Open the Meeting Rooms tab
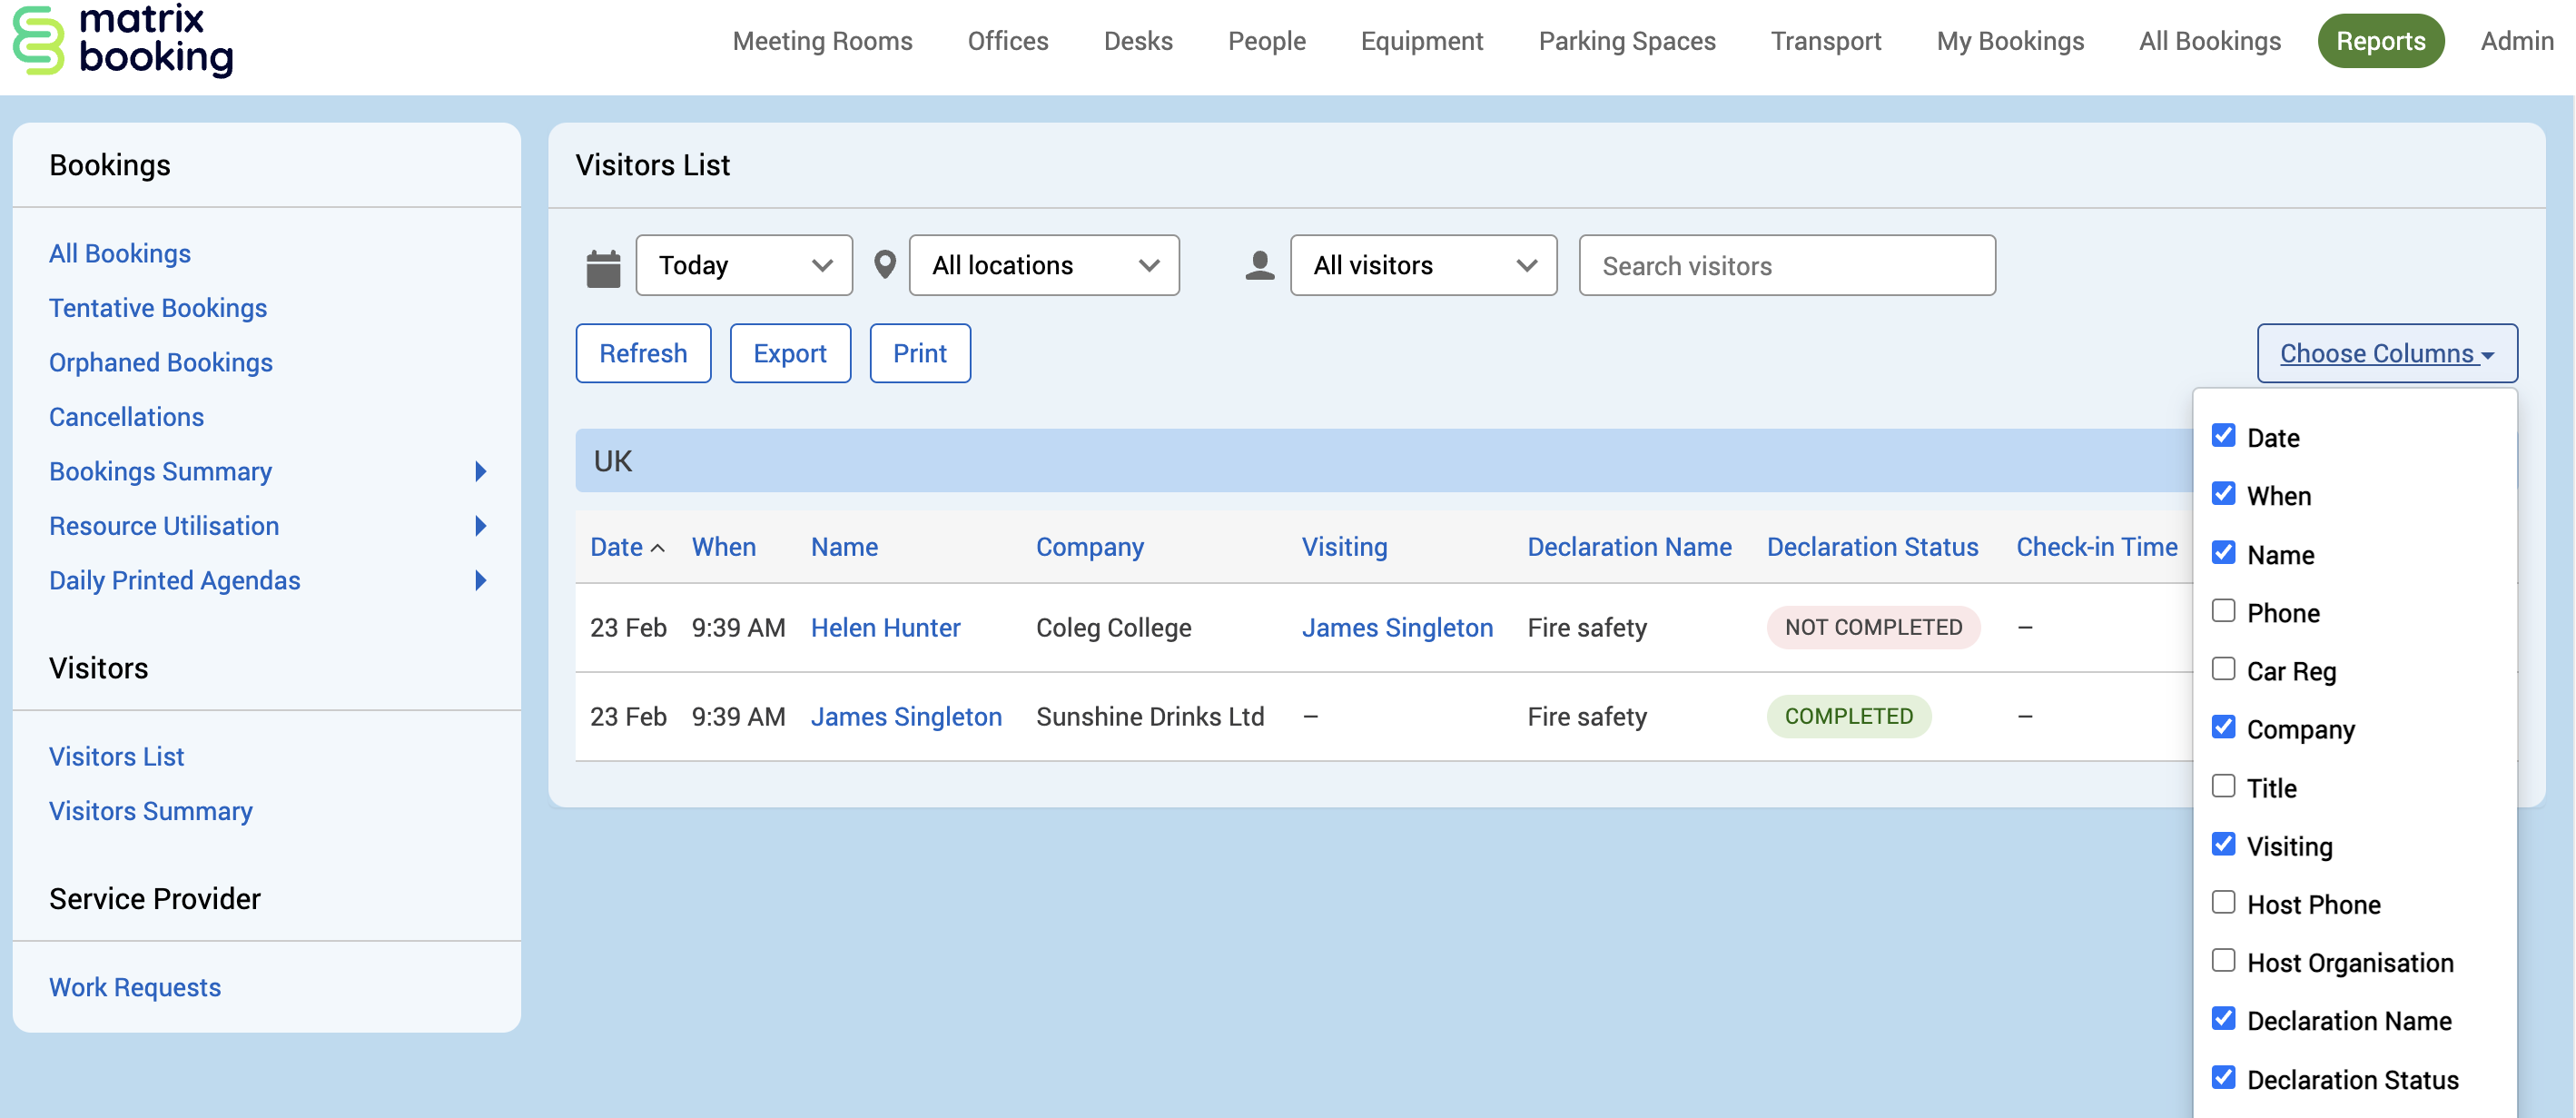The height and width of the screenshot is (1118, 2576). [822, 41]
